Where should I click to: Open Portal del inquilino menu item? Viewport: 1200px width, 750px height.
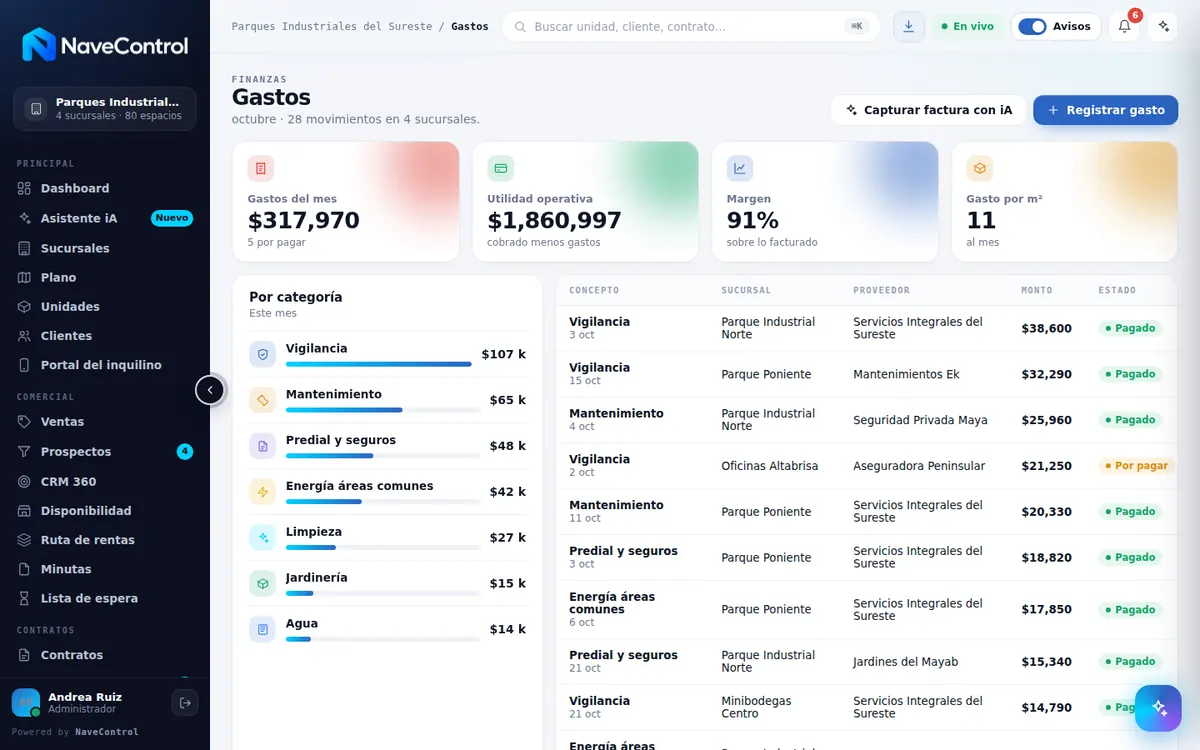(105, 365)
